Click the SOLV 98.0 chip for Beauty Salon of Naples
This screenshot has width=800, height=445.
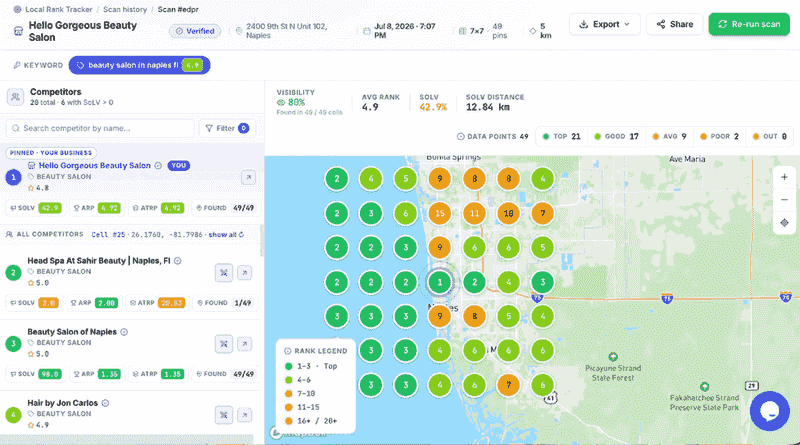(x=36, y=374)
